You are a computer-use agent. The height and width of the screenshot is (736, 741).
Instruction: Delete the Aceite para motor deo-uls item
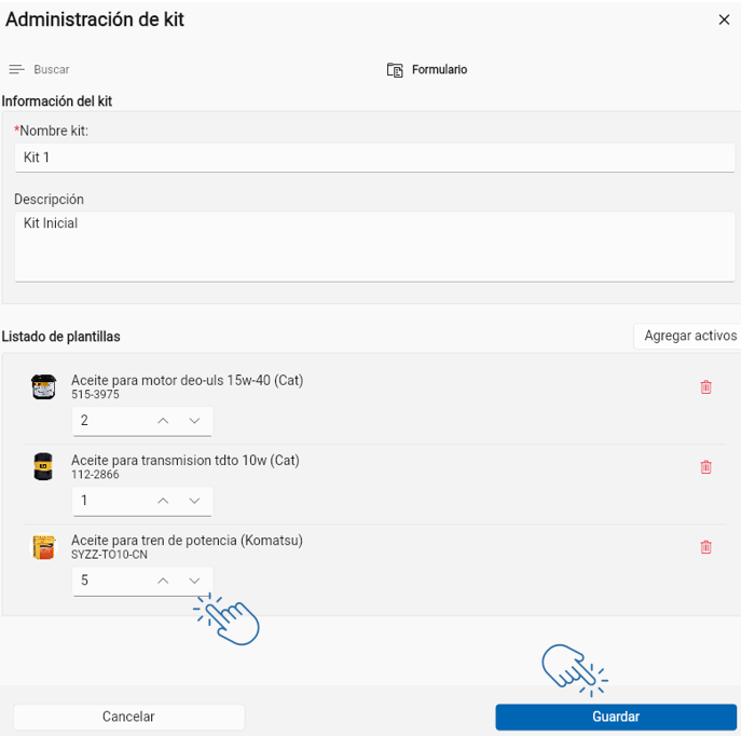point(706,387)
